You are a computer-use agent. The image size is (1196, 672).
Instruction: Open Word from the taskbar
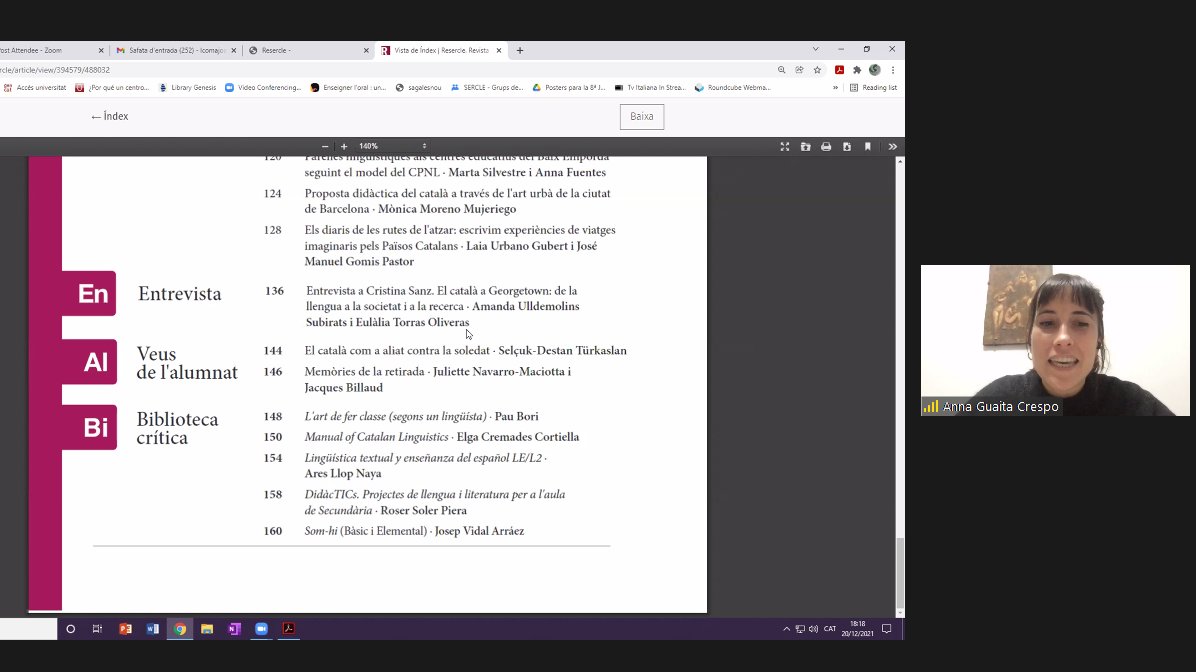[153, 629]
